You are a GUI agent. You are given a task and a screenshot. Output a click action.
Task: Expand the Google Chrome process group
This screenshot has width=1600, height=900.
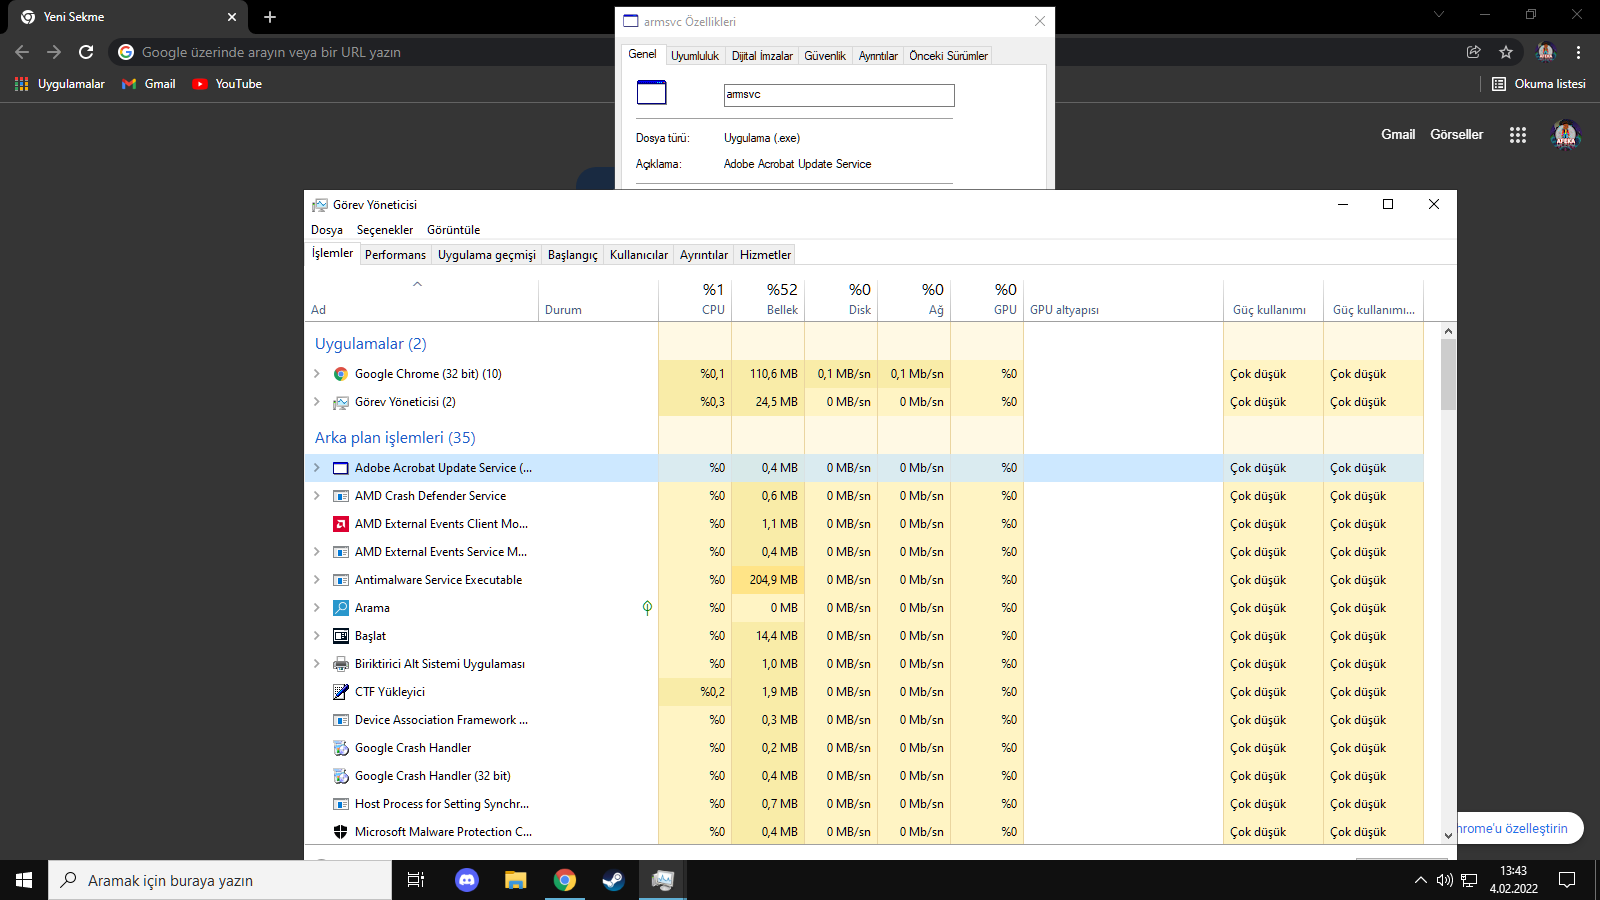point(317,374)
